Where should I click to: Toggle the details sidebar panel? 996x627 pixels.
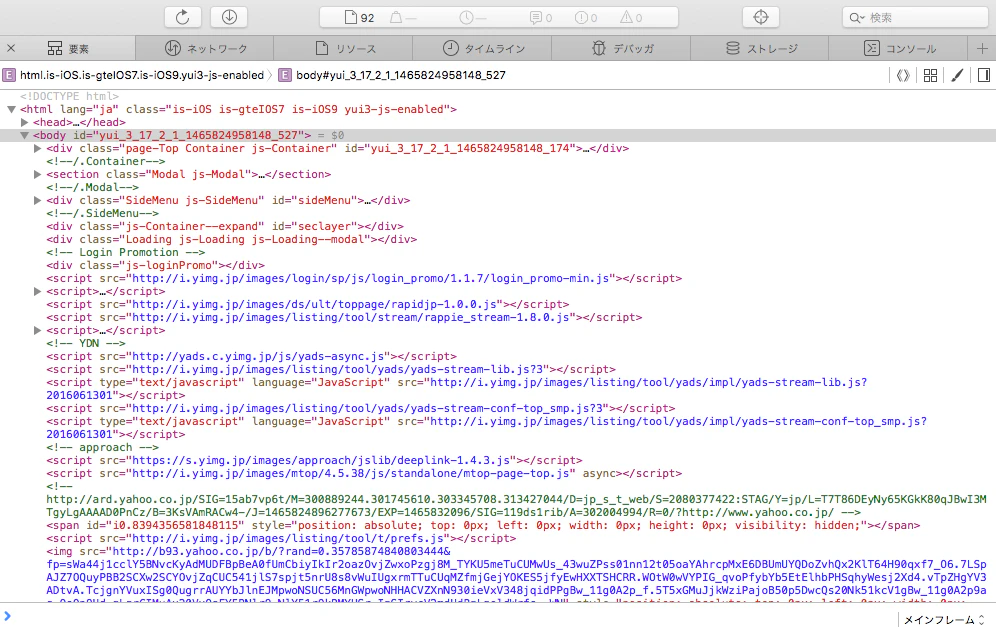tap(983, 76)
